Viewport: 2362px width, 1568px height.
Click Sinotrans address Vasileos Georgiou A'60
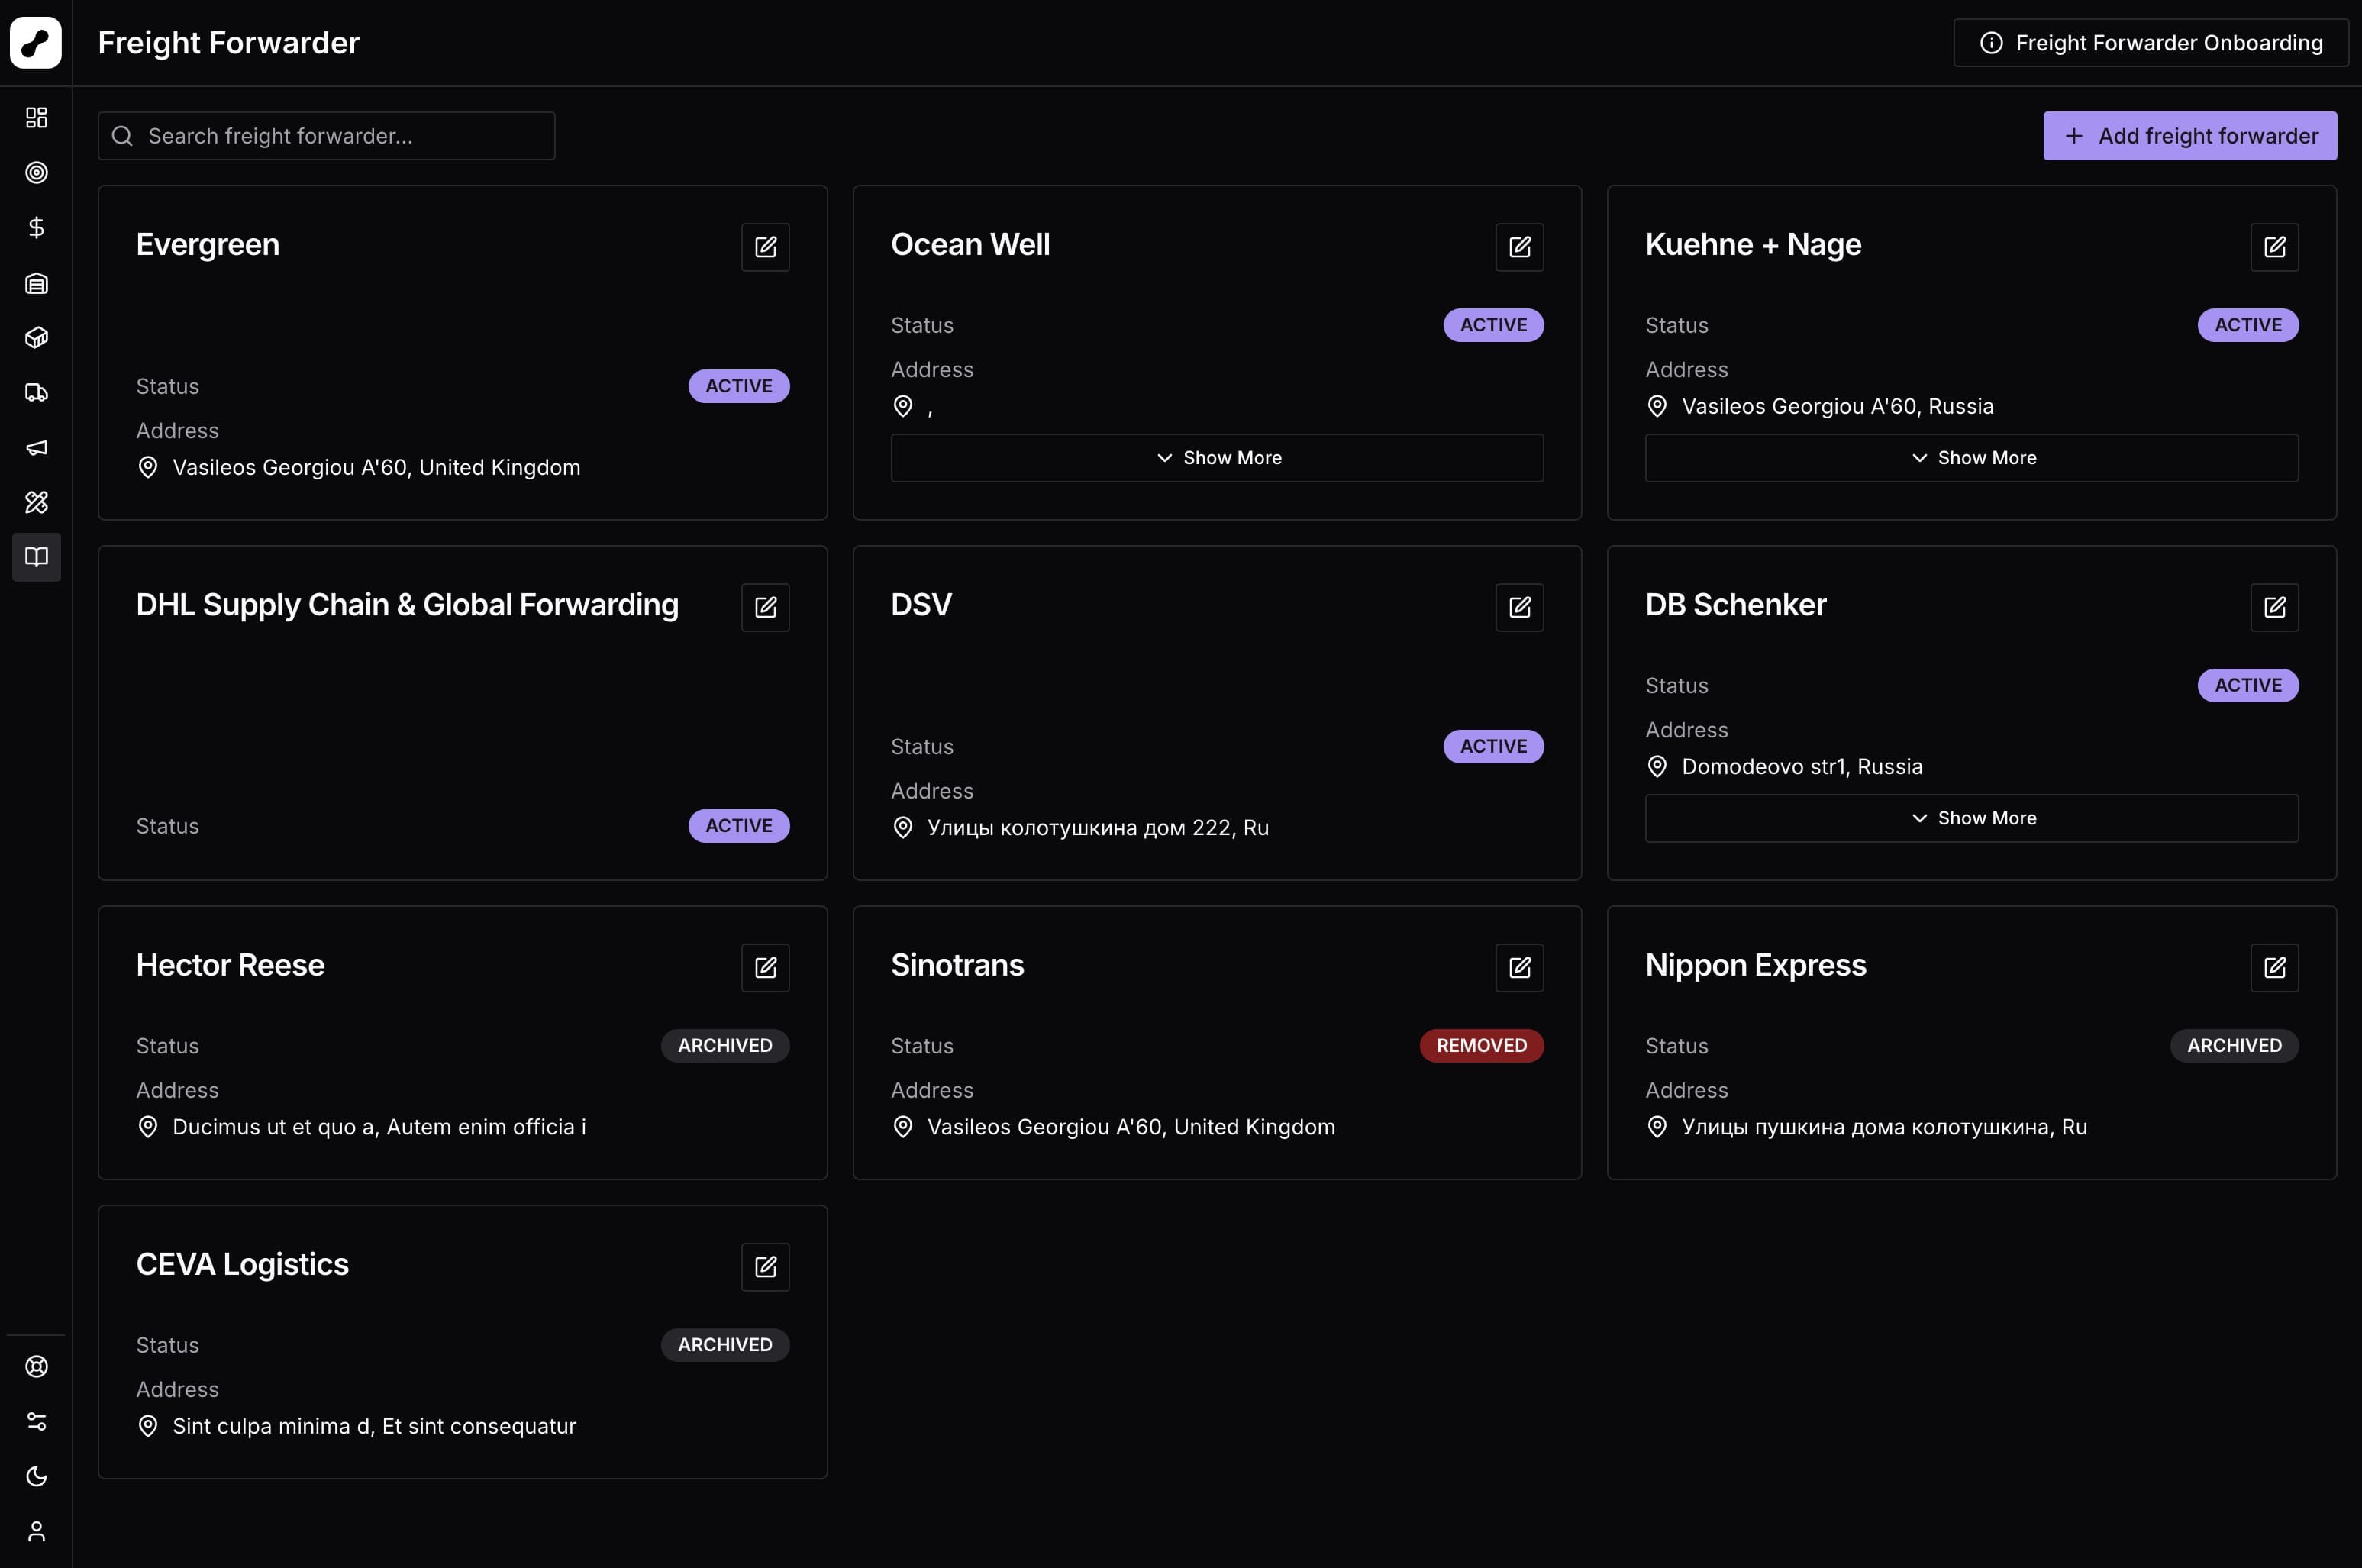click(x=1131, y=1127)
